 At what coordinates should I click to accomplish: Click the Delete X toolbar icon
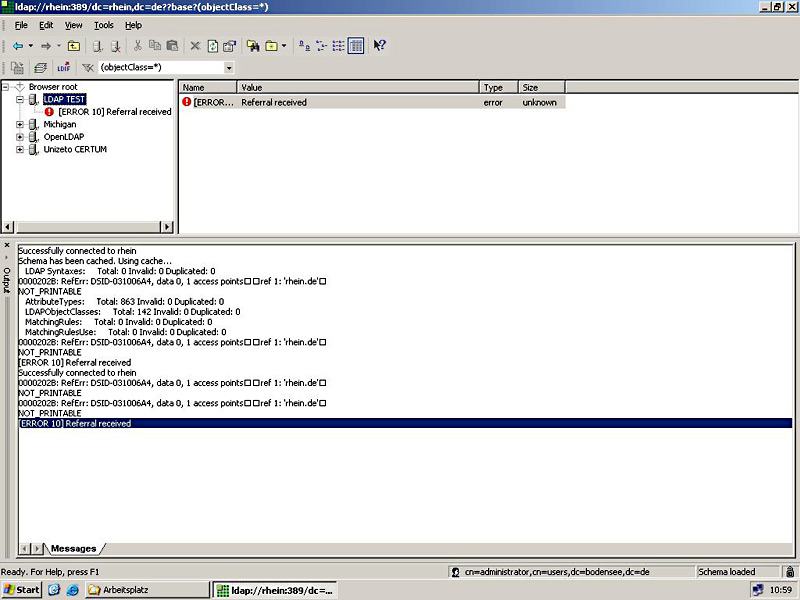tap(195, 46)
